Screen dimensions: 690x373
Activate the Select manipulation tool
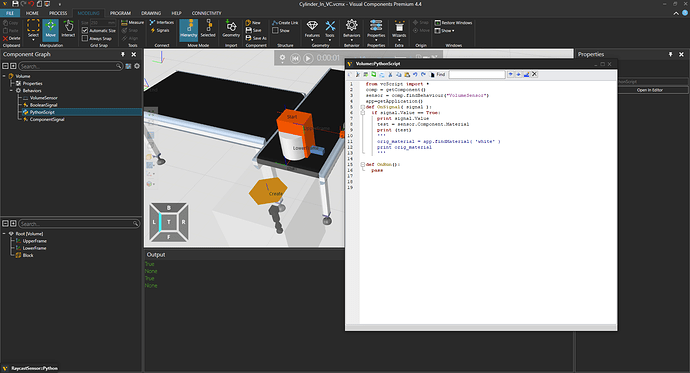[x=33, y=29]
